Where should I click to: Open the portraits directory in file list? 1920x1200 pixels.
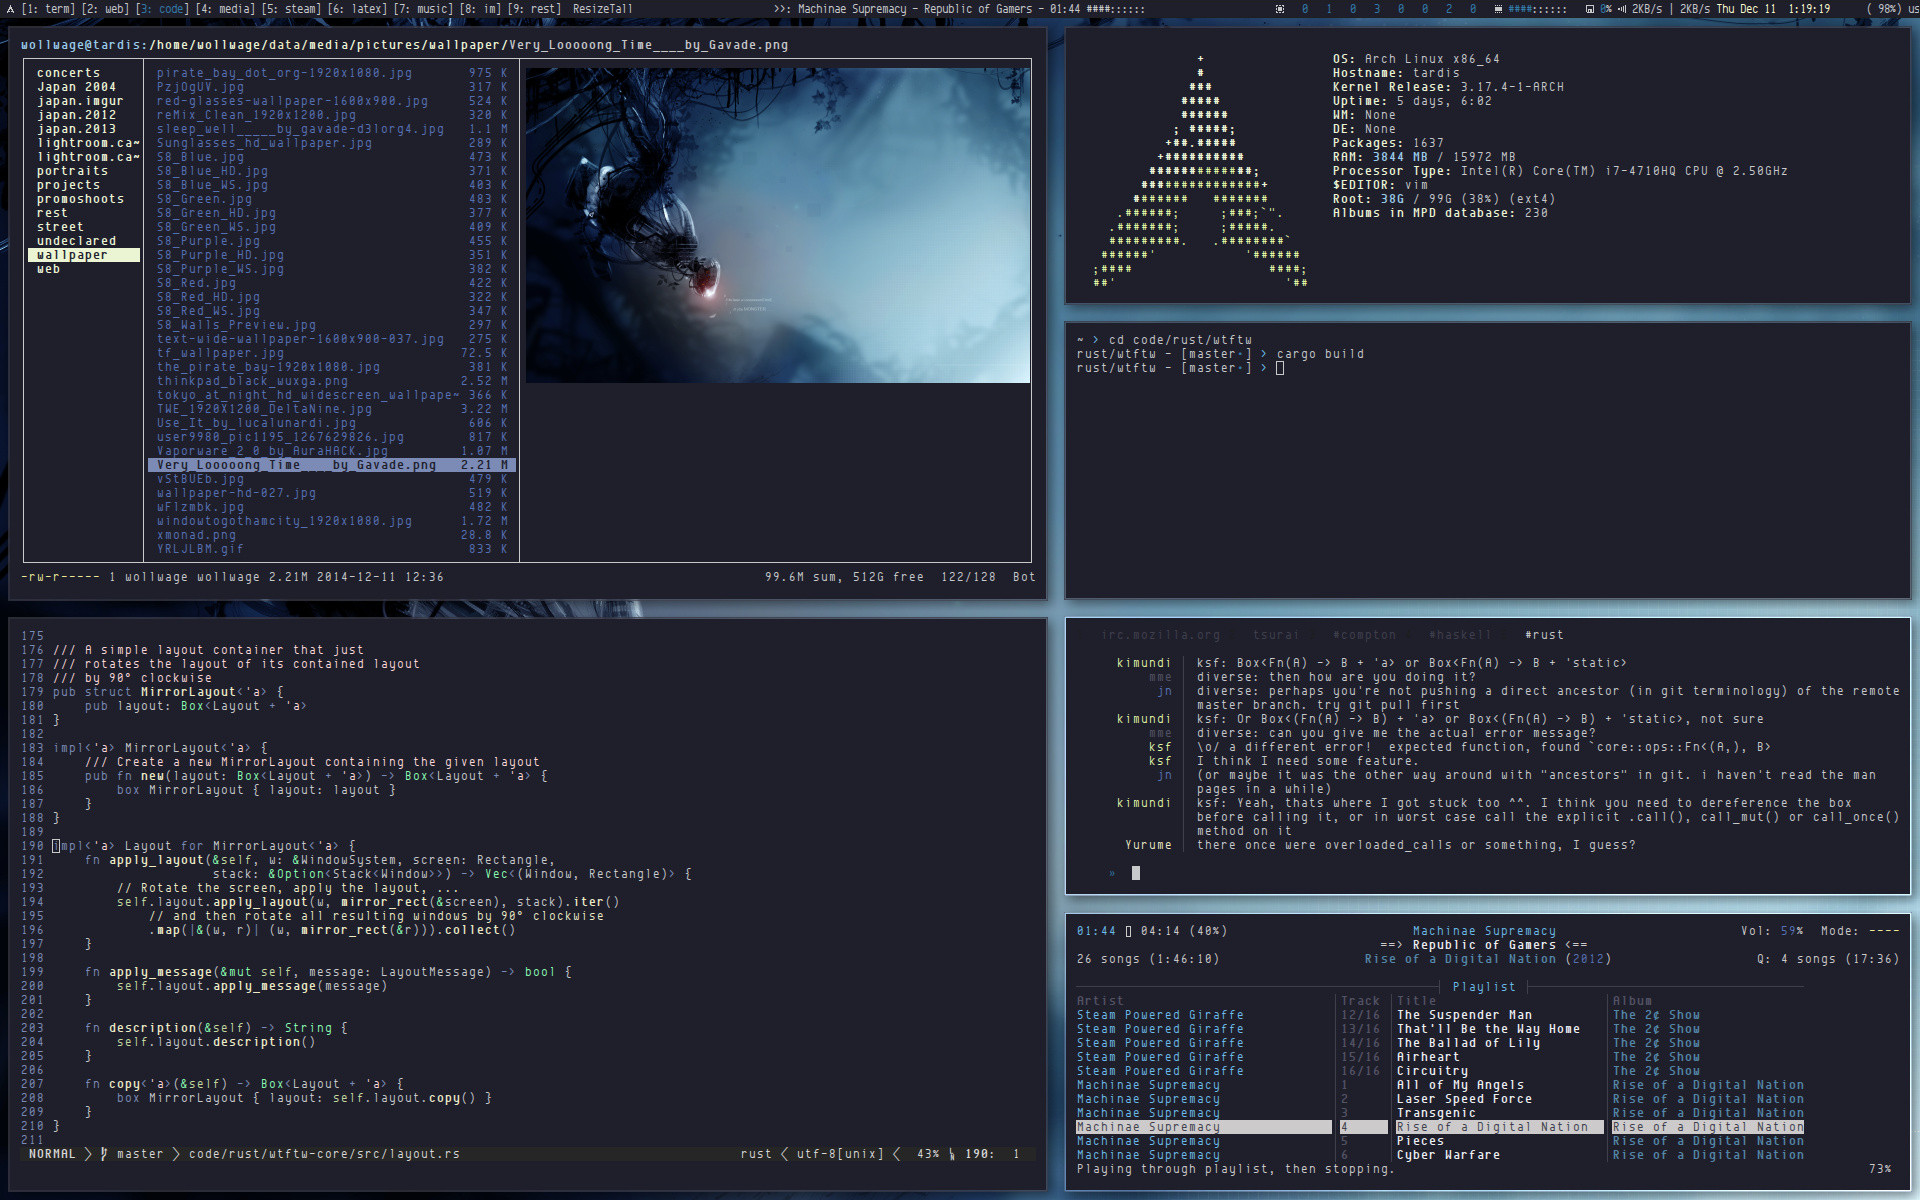click(x=72, y=171)
